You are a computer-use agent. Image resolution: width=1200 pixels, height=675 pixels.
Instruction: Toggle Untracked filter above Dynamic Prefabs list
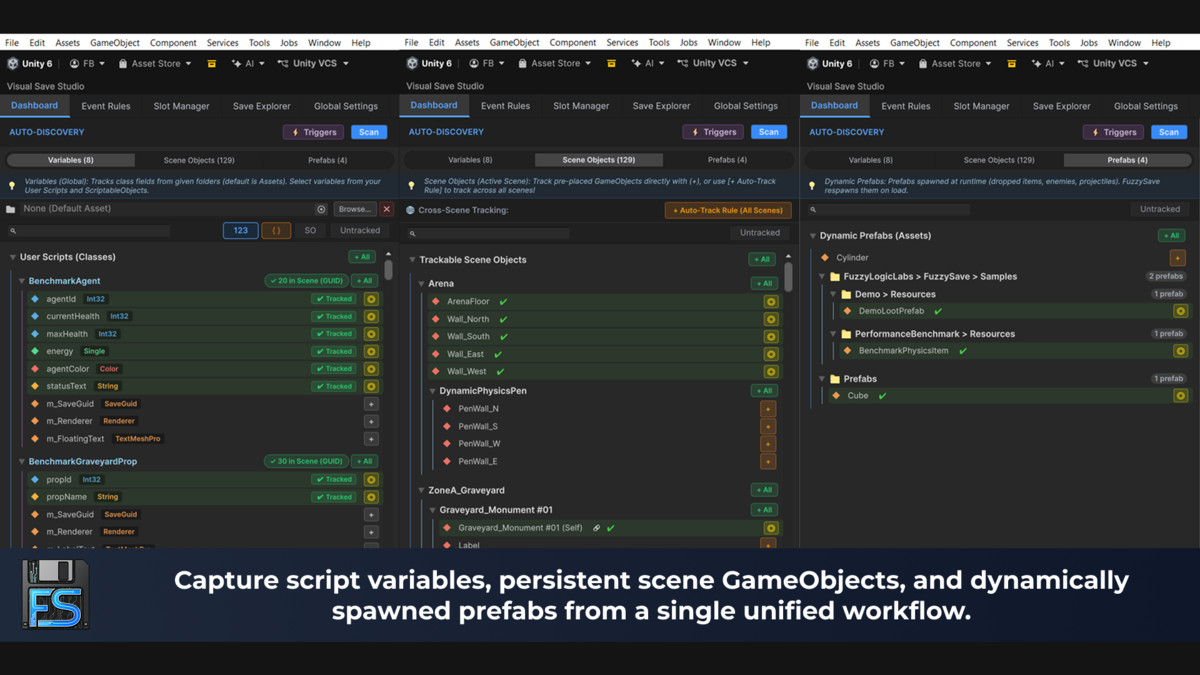[x=1160, y=209]
